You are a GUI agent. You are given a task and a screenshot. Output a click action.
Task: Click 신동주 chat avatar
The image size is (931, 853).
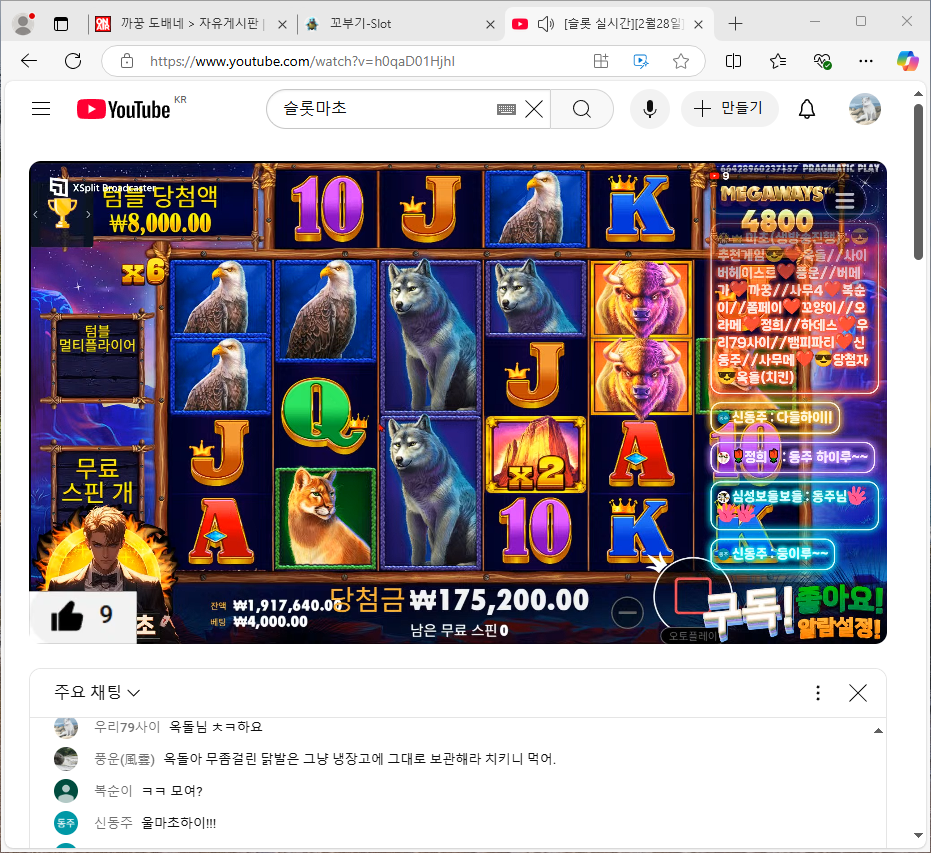(66, 823)
